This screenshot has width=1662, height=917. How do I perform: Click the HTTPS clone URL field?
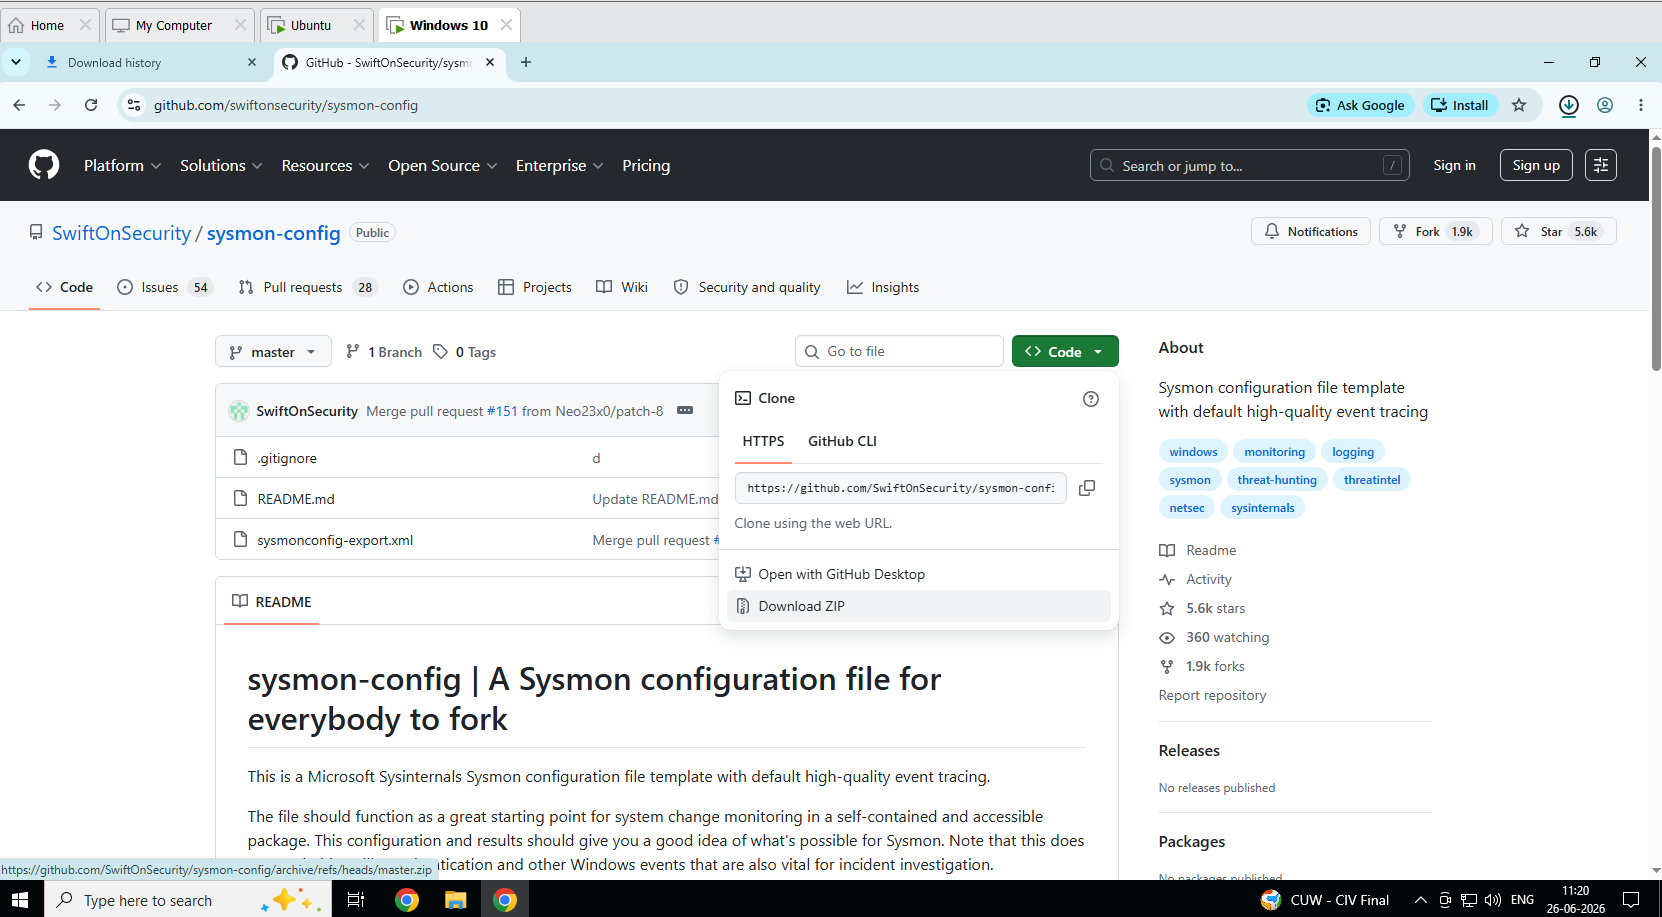[900, 488]
